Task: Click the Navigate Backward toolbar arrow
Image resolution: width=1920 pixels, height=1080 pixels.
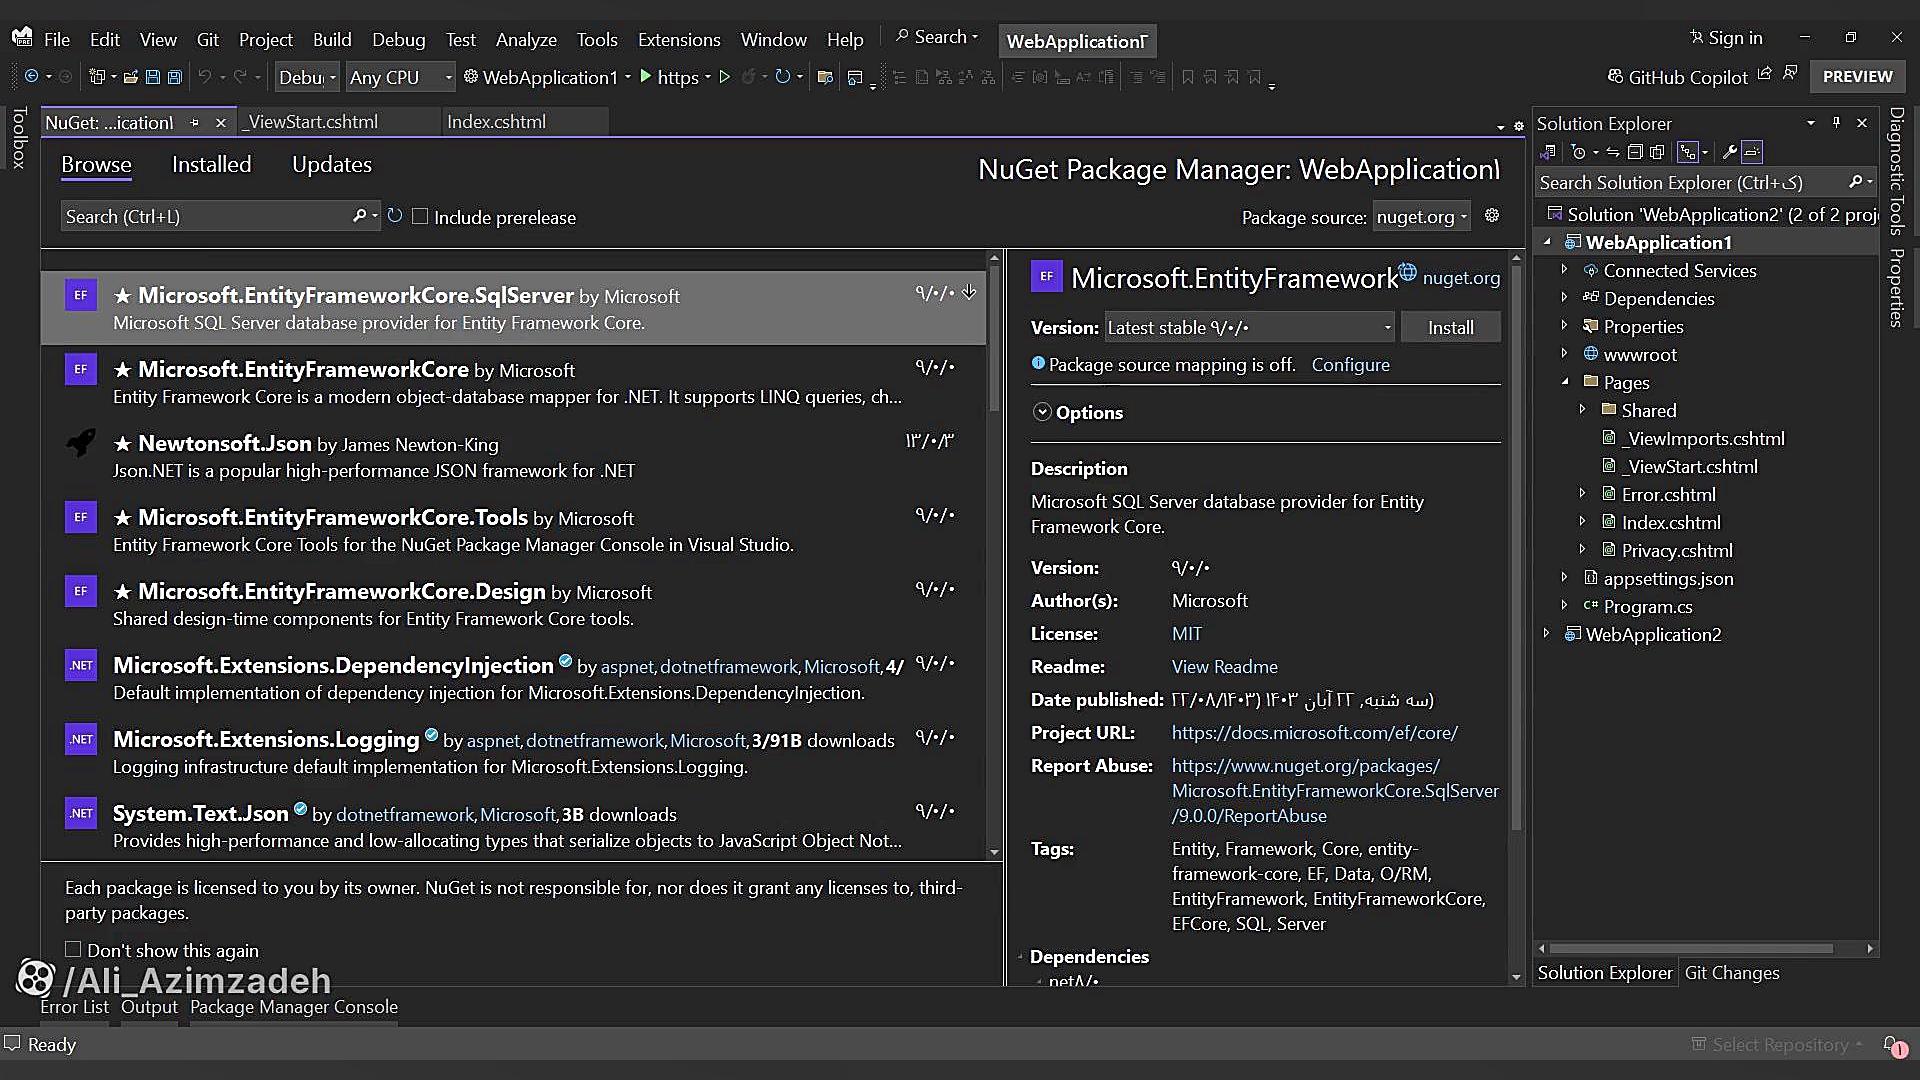Action: tap(31, 77)
